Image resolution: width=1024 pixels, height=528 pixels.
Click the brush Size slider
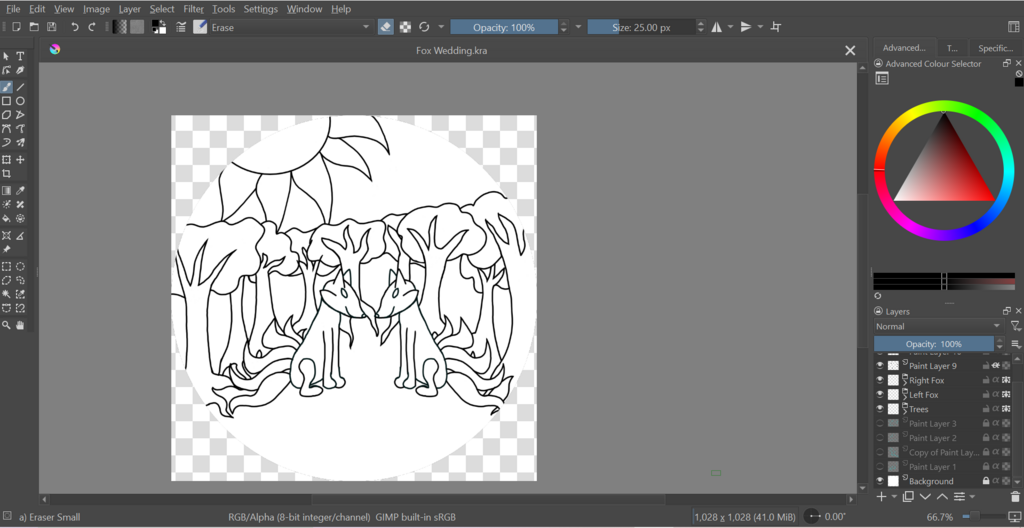[x=642, y=27]
